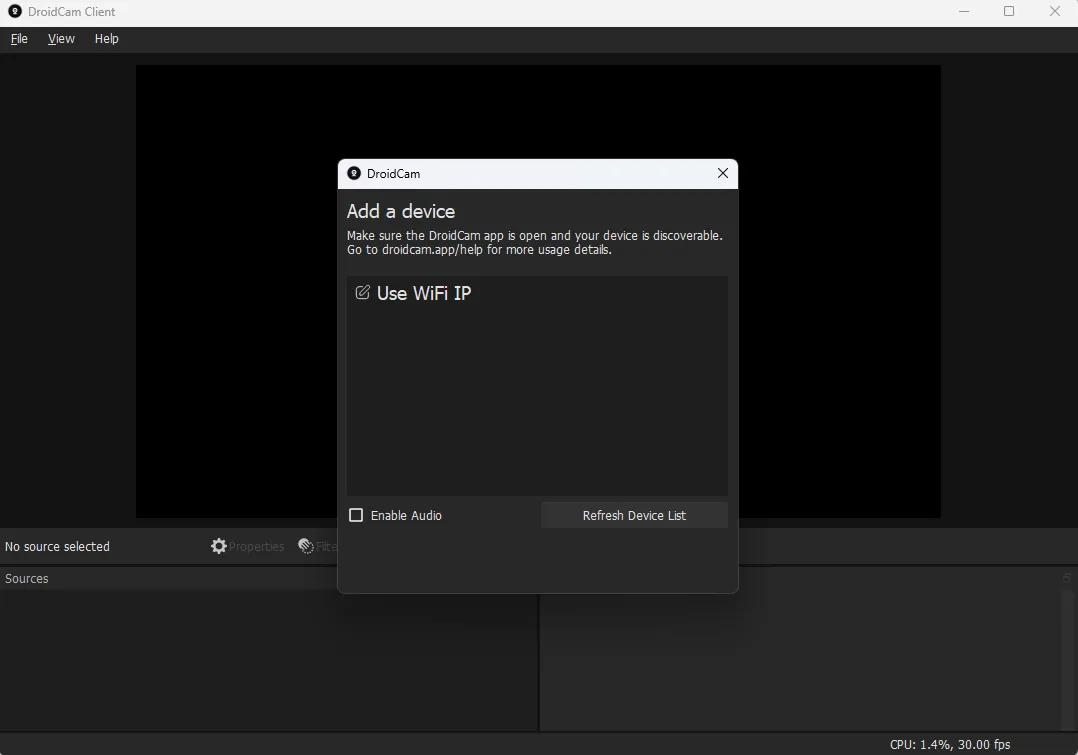Click the Properties gear icon
This screenshot has width=1078, height=755.
219,546
